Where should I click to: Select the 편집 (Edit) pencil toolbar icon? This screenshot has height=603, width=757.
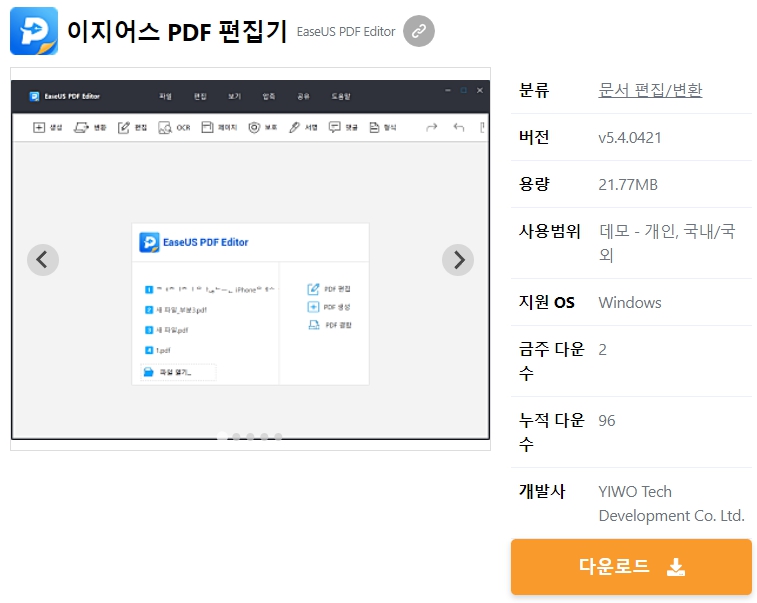pos(124,127)
